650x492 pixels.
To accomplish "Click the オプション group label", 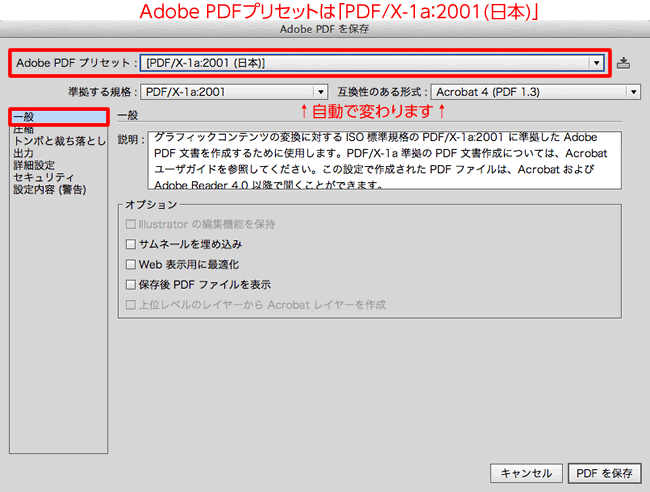I will click(151, 205).
